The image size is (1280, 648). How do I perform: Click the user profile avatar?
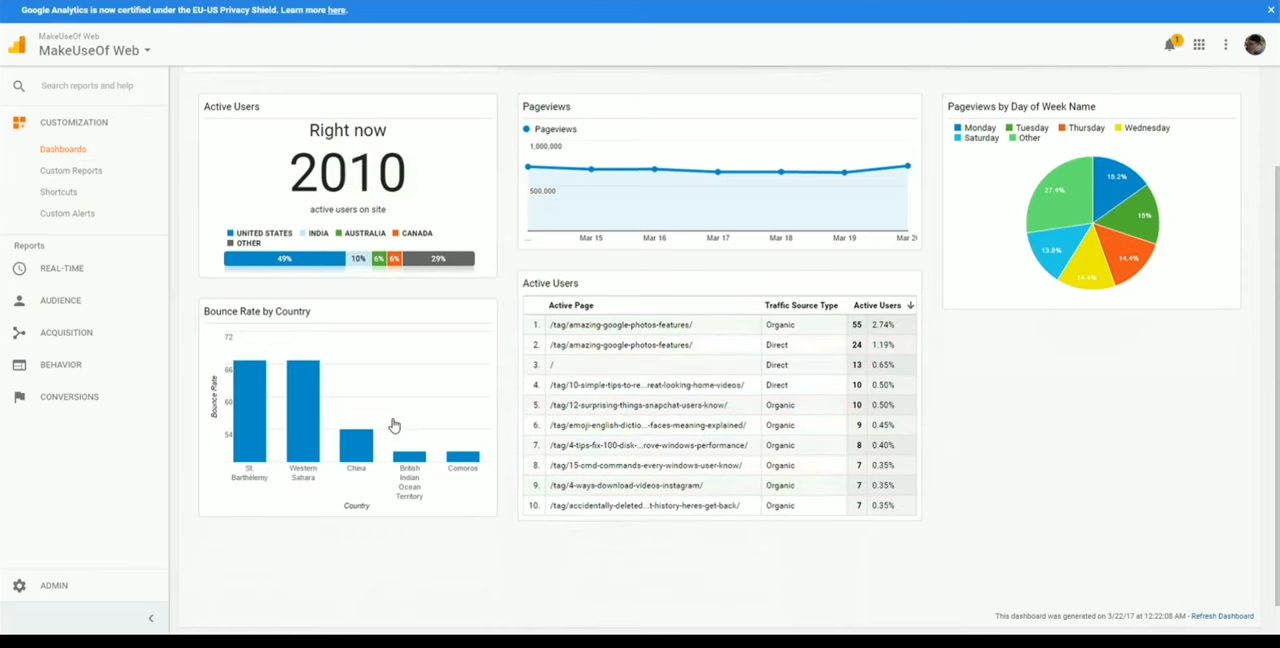(1254, 45)
